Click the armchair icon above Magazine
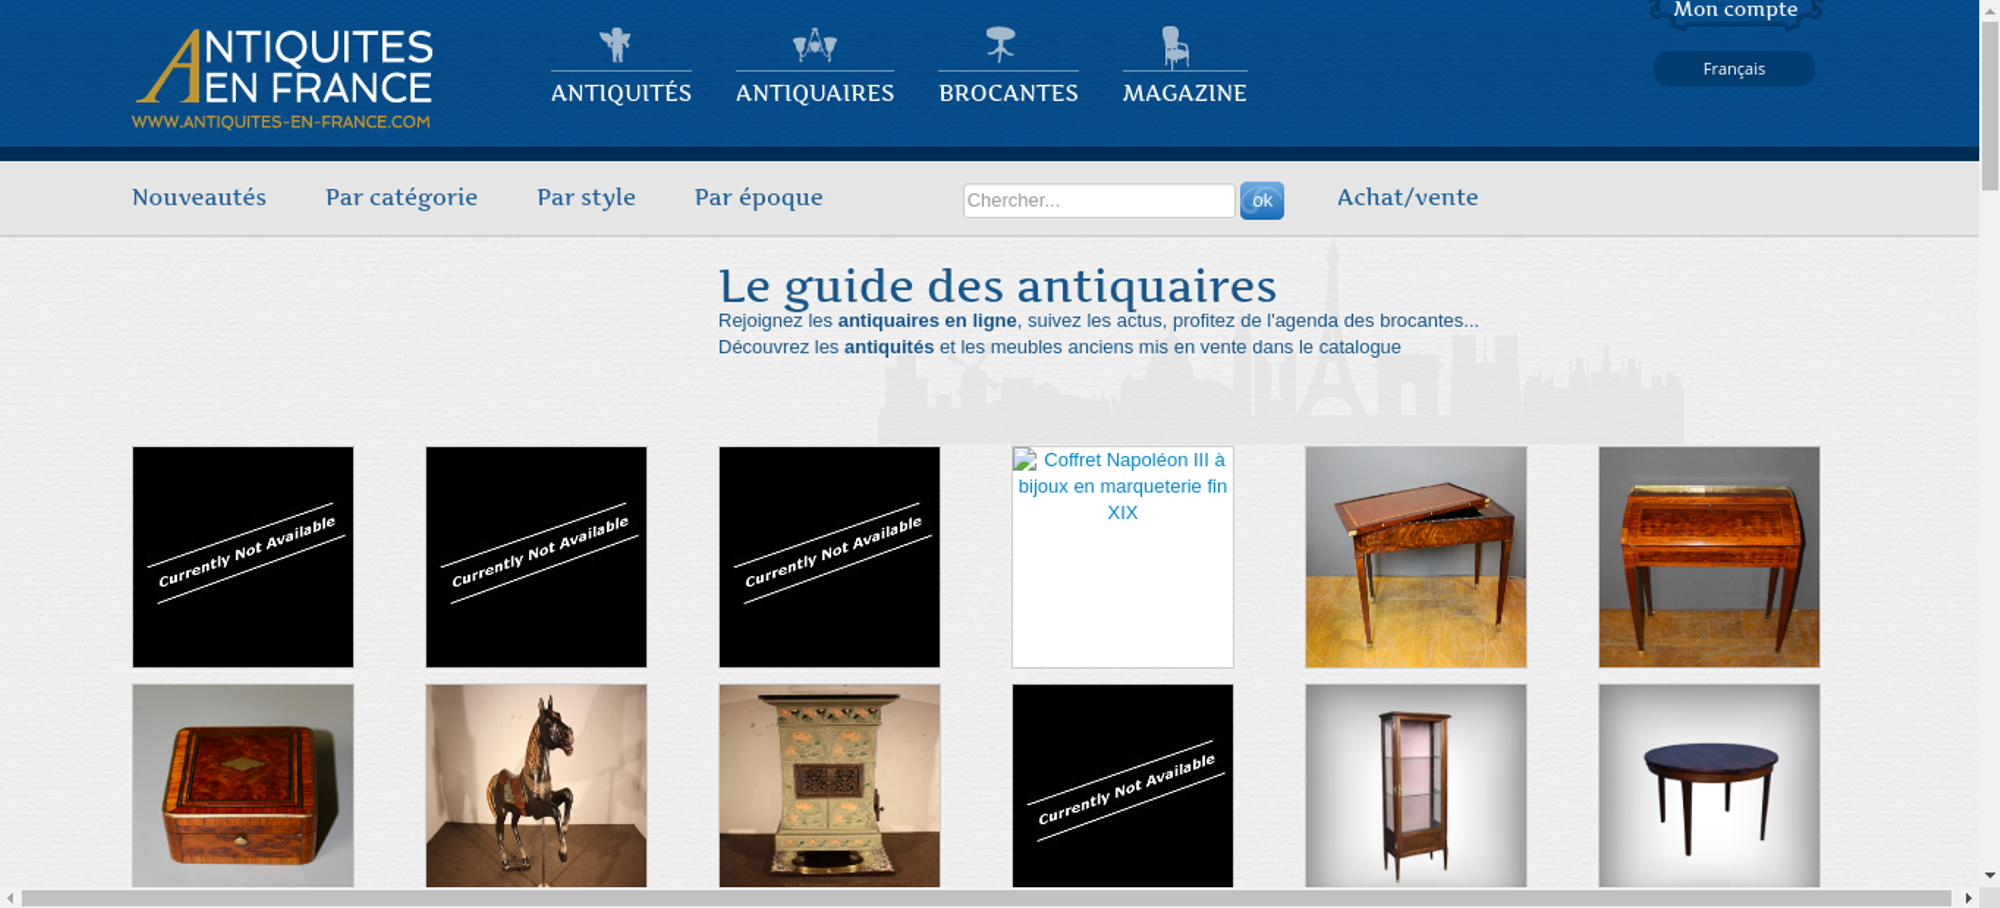 [1175, 46]
